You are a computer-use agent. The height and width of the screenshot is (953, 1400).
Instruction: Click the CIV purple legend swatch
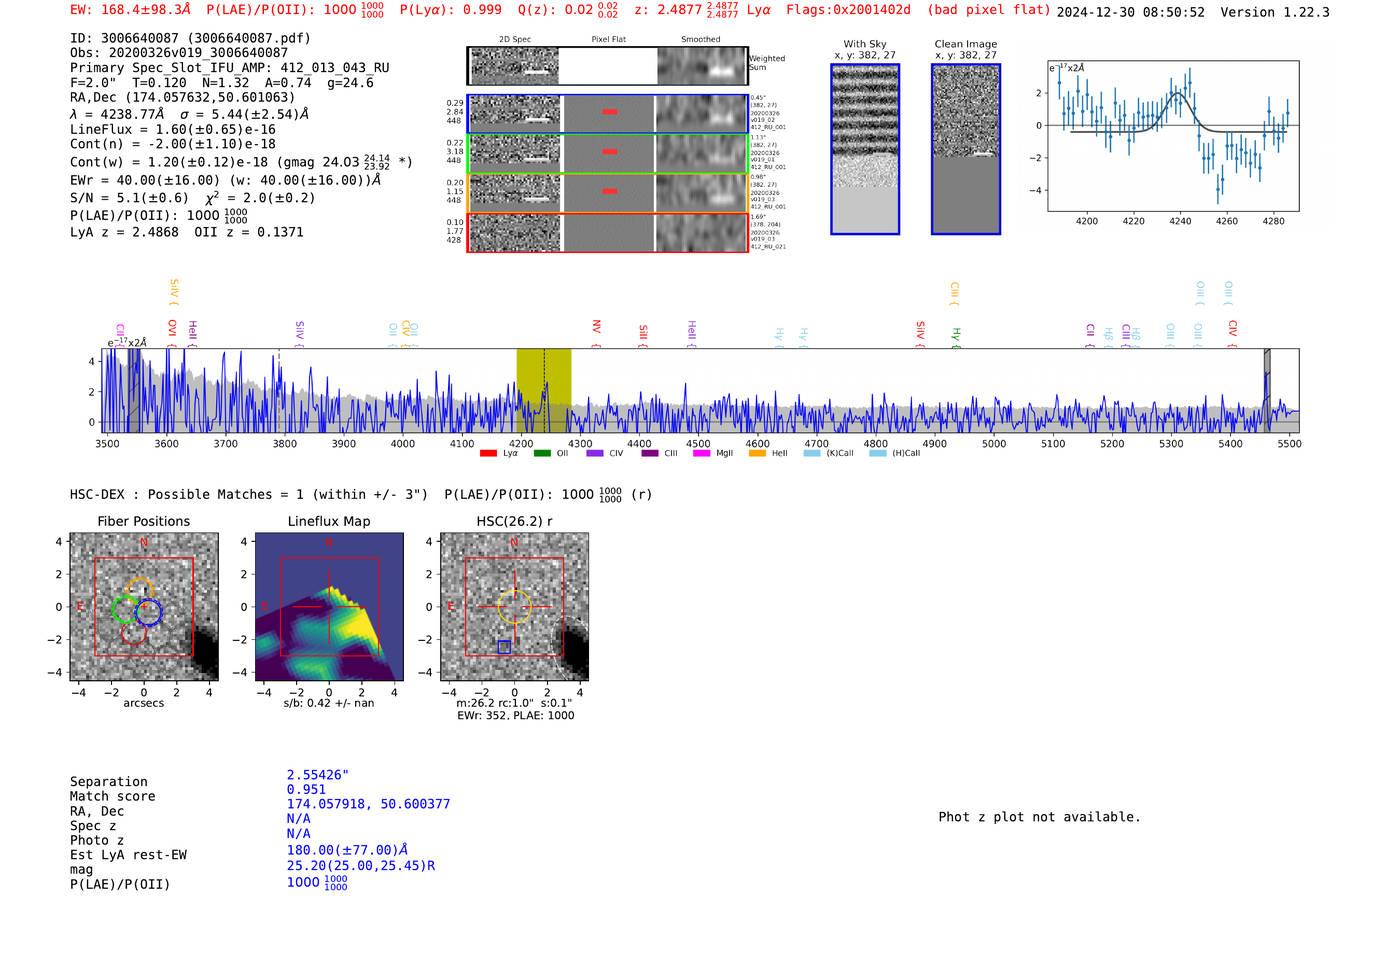[595, 453]
